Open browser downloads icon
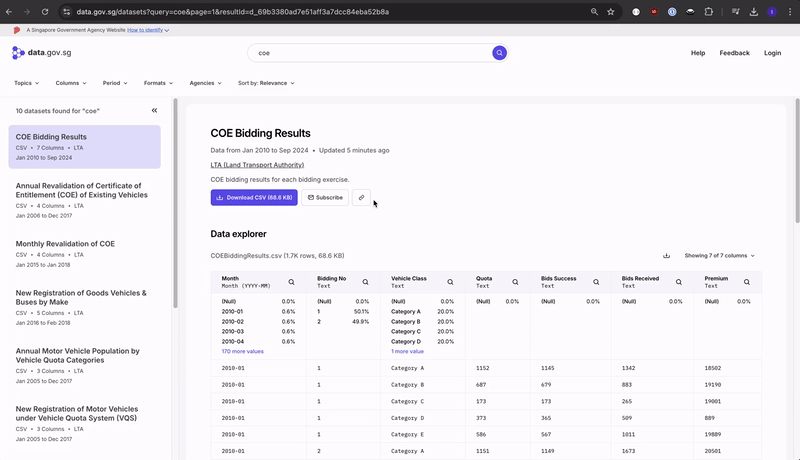 [x=754, y=12]
